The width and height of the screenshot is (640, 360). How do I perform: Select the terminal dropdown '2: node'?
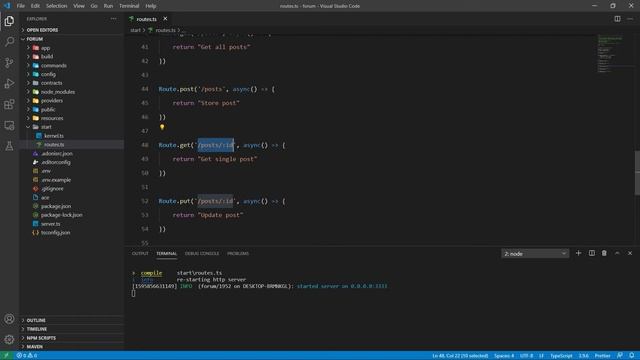point(535,253)
